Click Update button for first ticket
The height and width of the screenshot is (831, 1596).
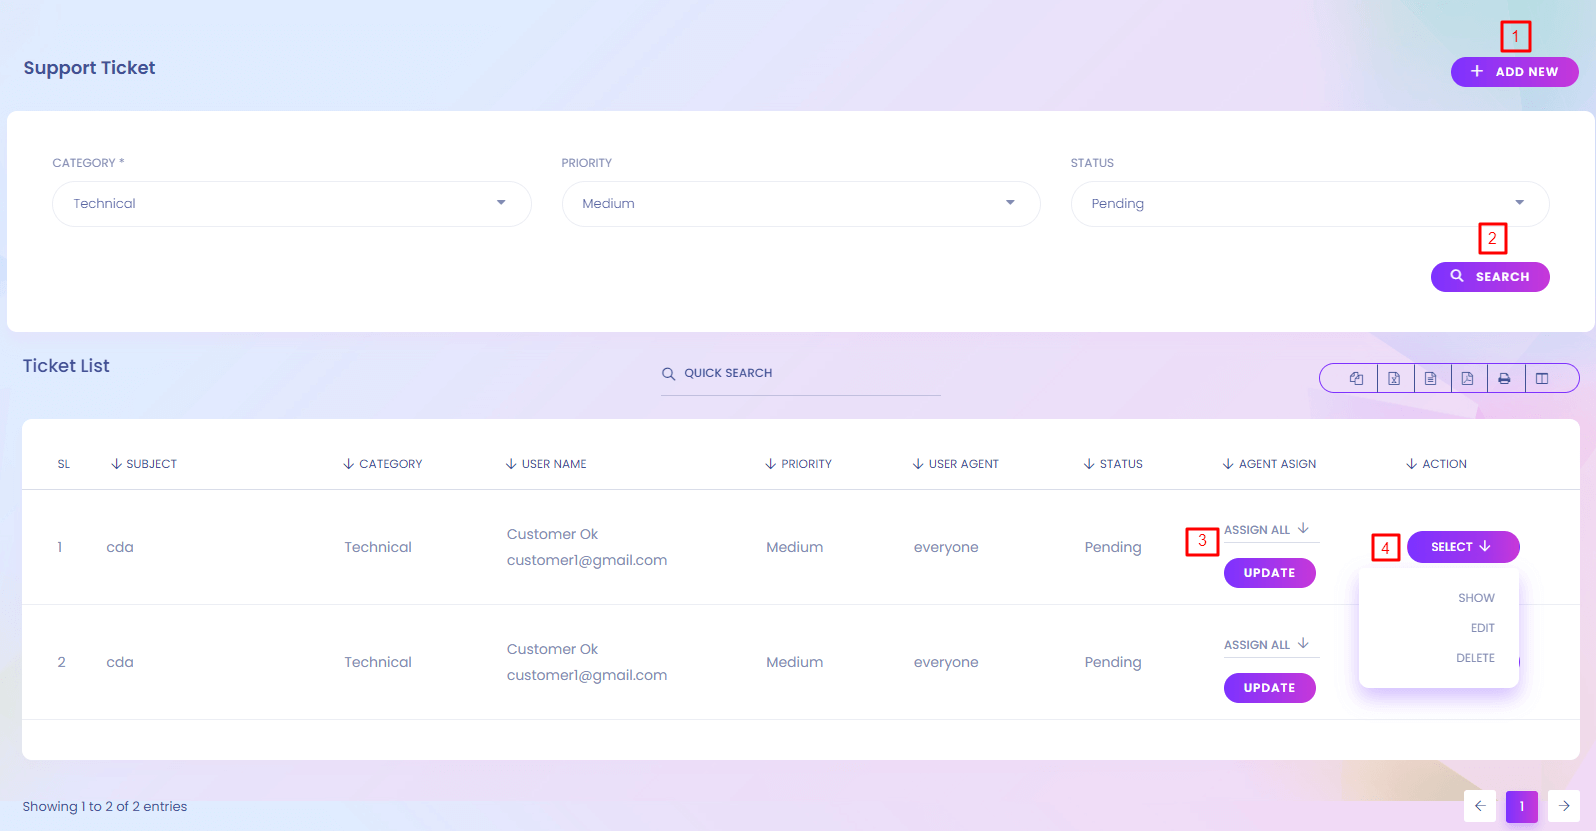[x=1269, y=573]
